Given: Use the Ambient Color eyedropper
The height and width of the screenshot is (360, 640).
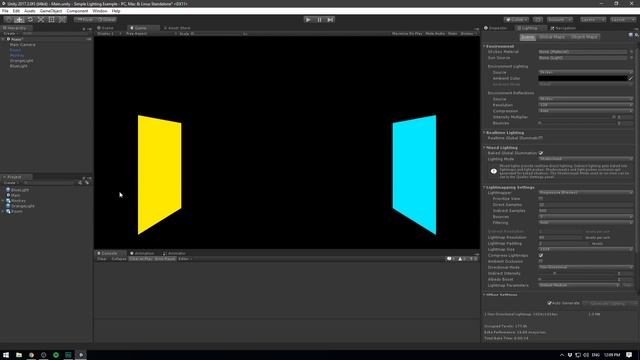Looking at the screenshot, I should [x=631, y=78].
